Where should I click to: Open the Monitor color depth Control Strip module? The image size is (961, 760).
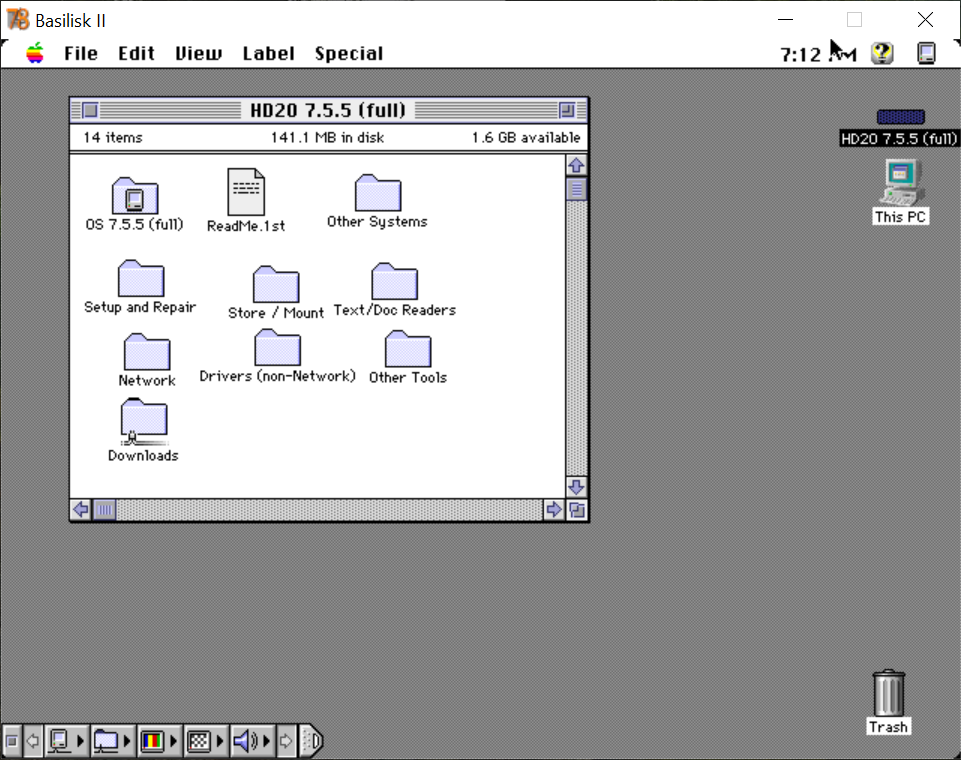pos(159,741)
